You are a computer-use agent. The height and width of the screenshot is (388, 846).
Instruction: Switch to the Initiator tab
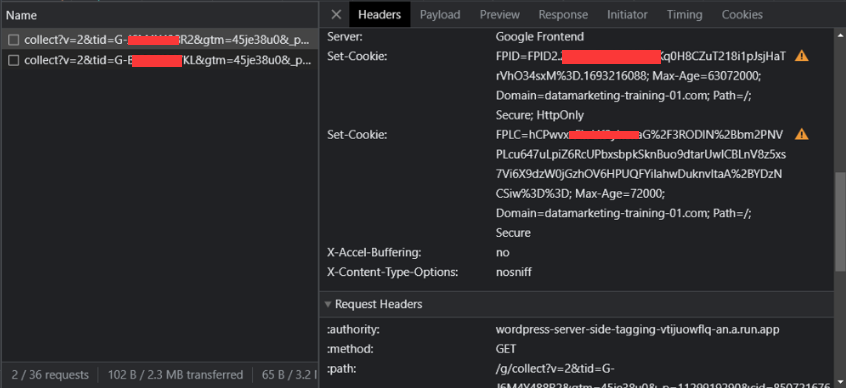point(627,15)
